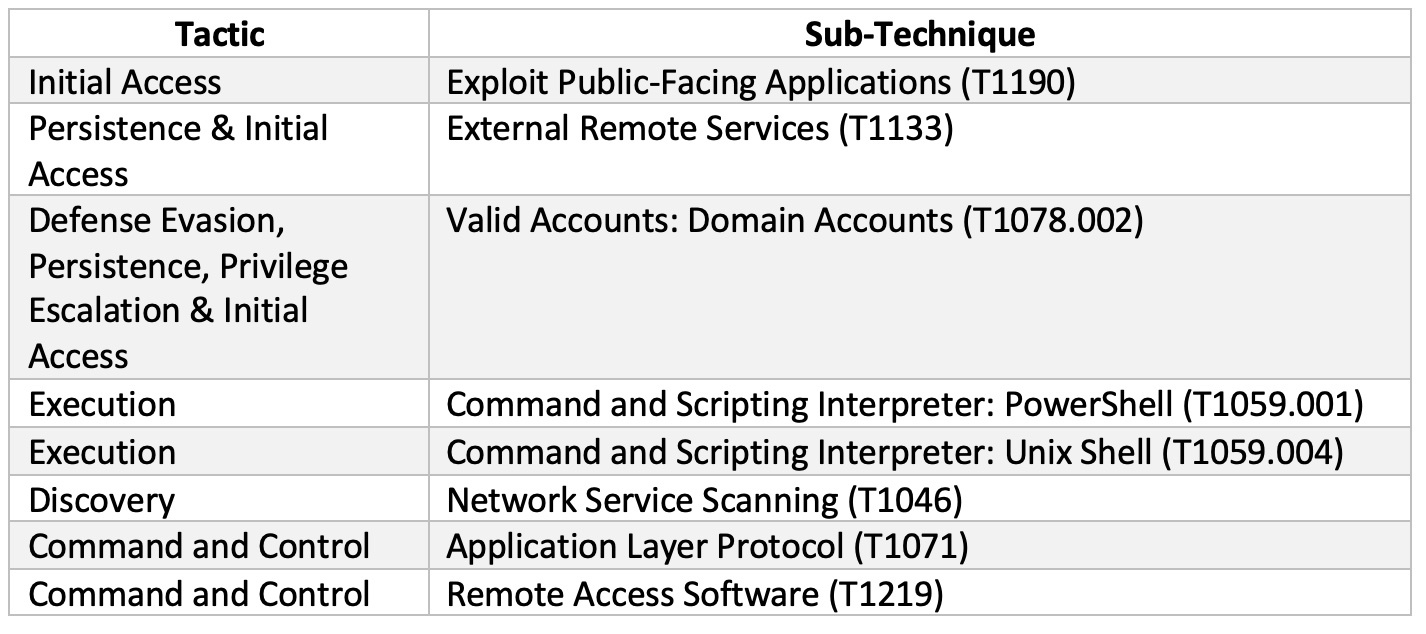Select the Discovery tactic cell
The image size is (1426, 634).
tap(101, 500)
